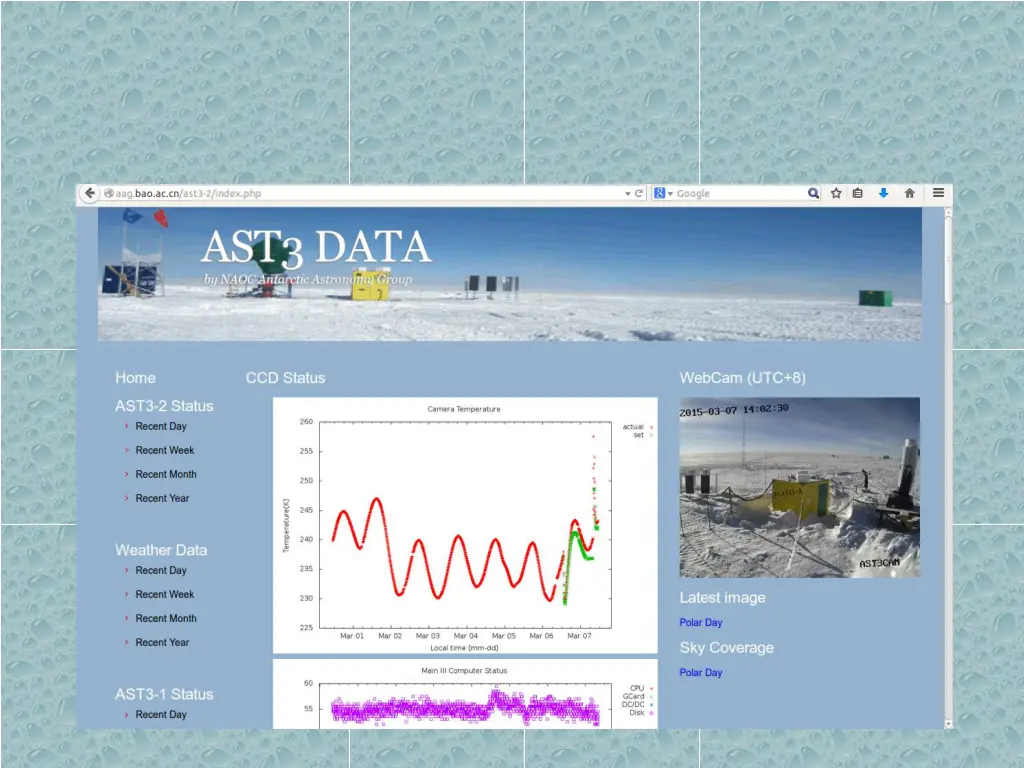Bookmark this page with the star icon
This screenshot has width=1024, height=768.
click(836, 193)
